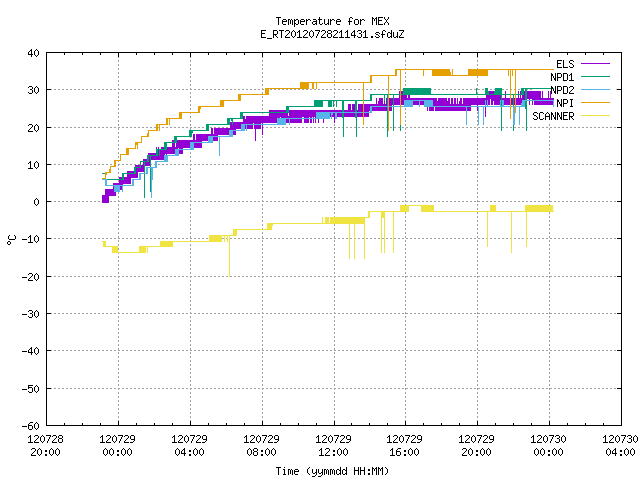Click the NPI legend label
This screenshot has width=640, height=480.
(x=565, y=103)
